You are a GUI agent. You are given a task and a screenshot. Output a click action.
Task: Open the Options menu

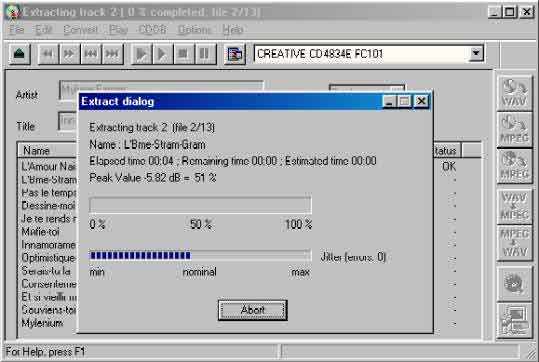[x=194, y=30]
